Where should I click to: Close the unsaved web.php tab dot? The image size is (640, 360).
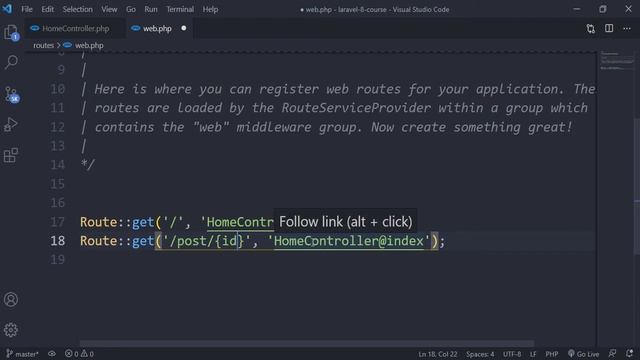pyautogui.click(x=184, y=28)
